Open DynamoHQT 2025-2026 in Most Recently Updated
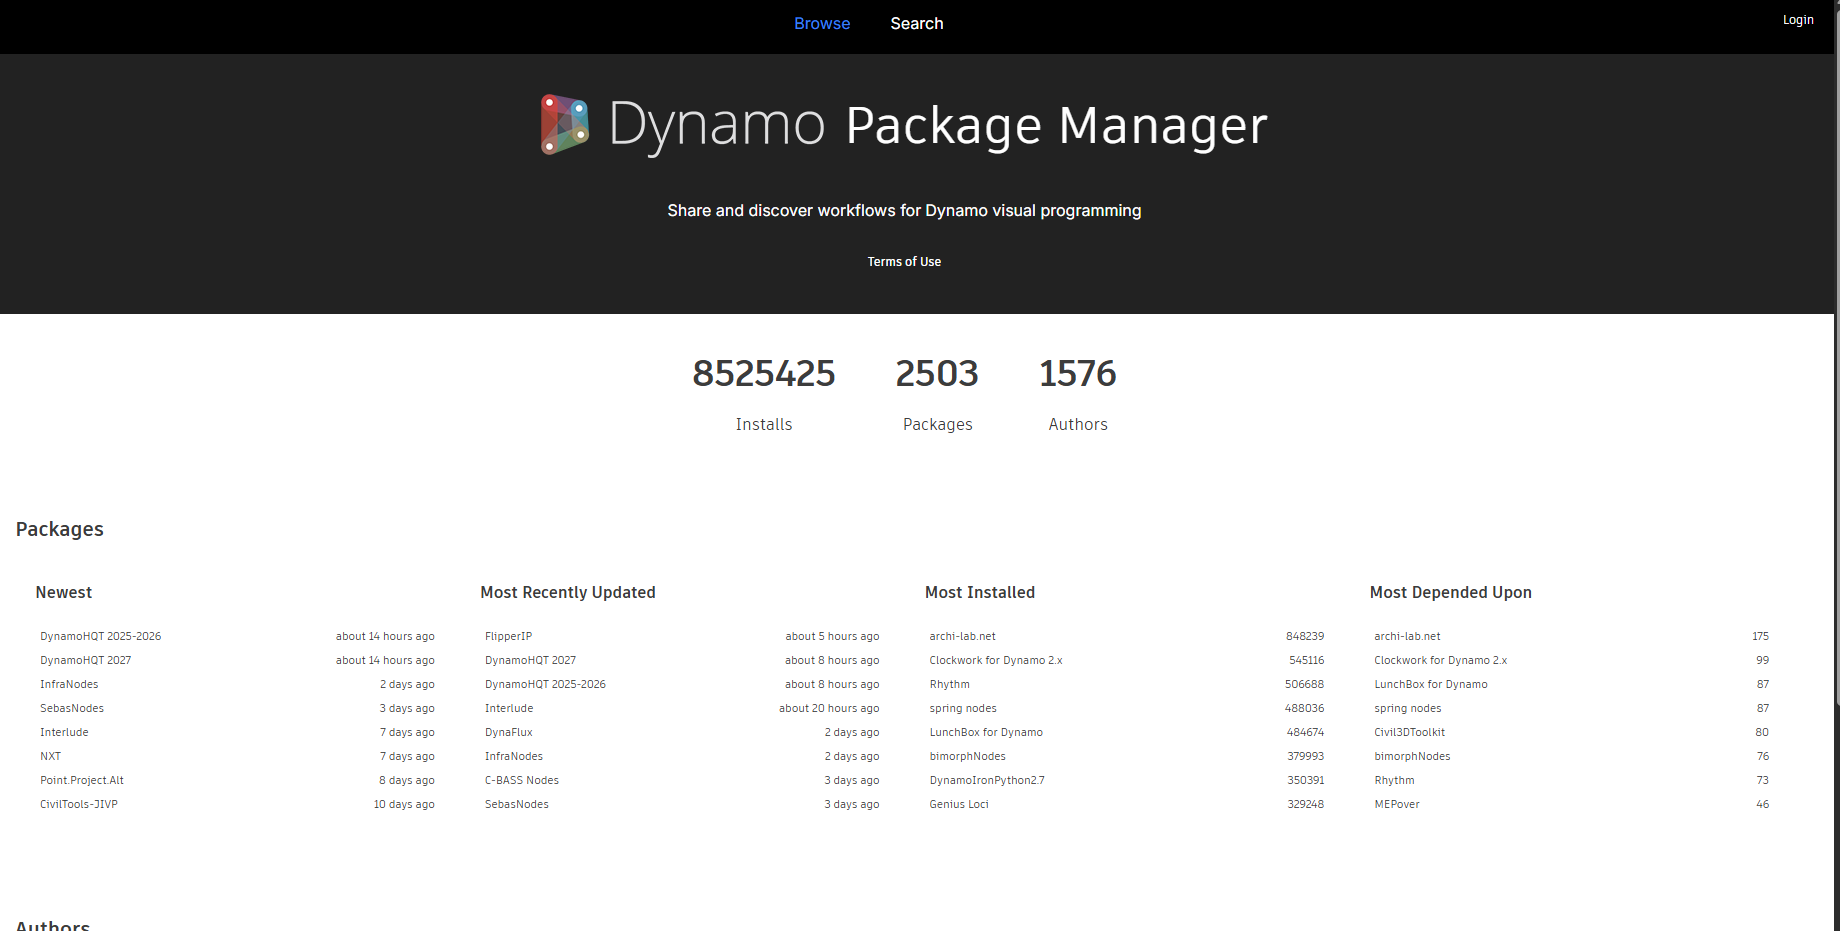1840x931 pixels. 545,684
